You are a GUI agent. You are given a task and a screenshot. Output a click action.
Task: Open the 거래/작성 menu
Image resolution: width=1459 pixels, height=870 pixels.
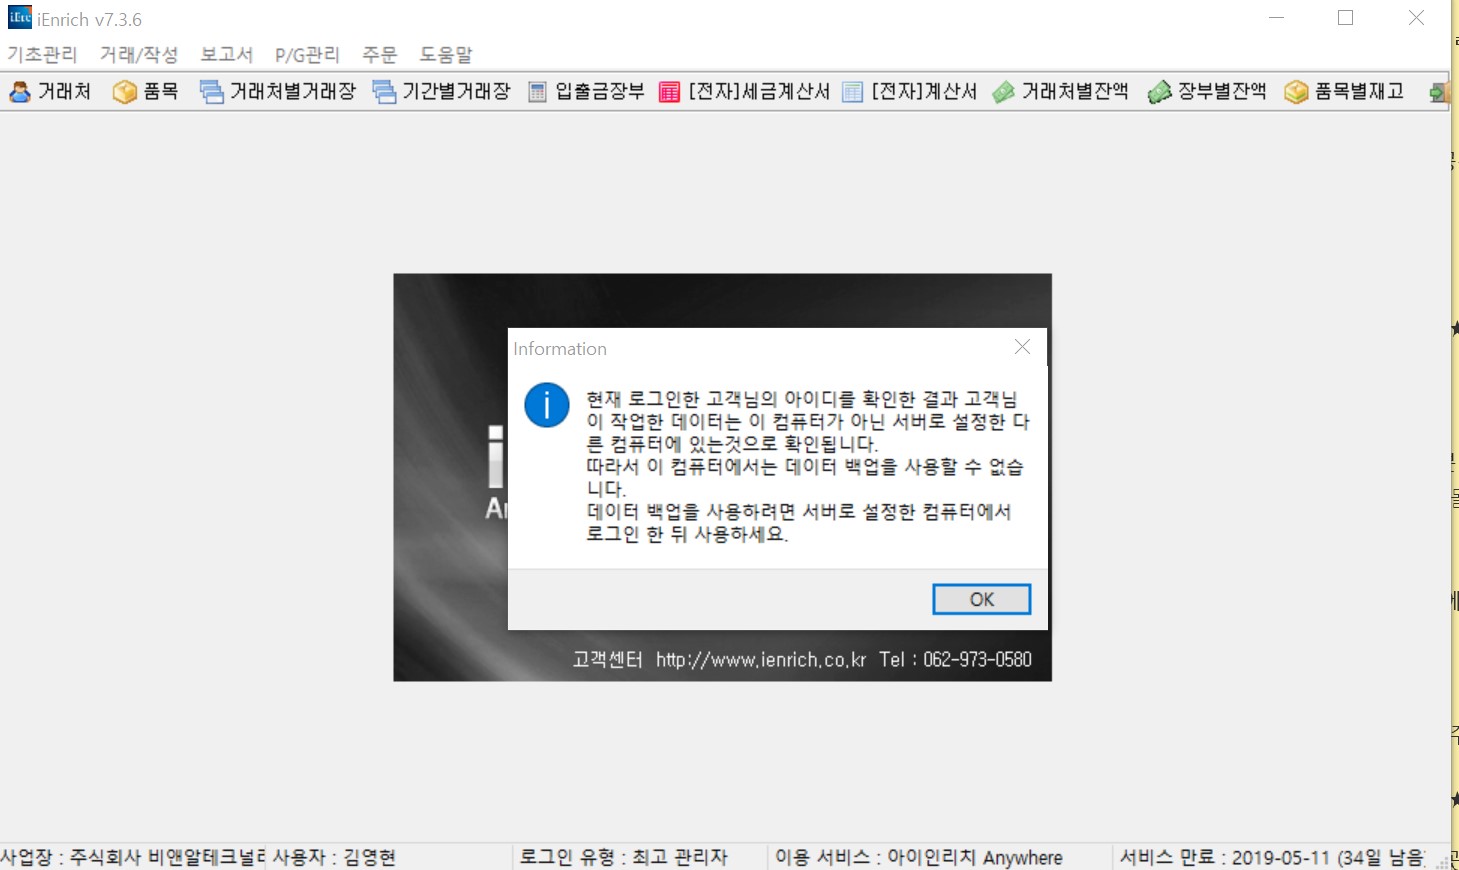click(x=138, y=55)
